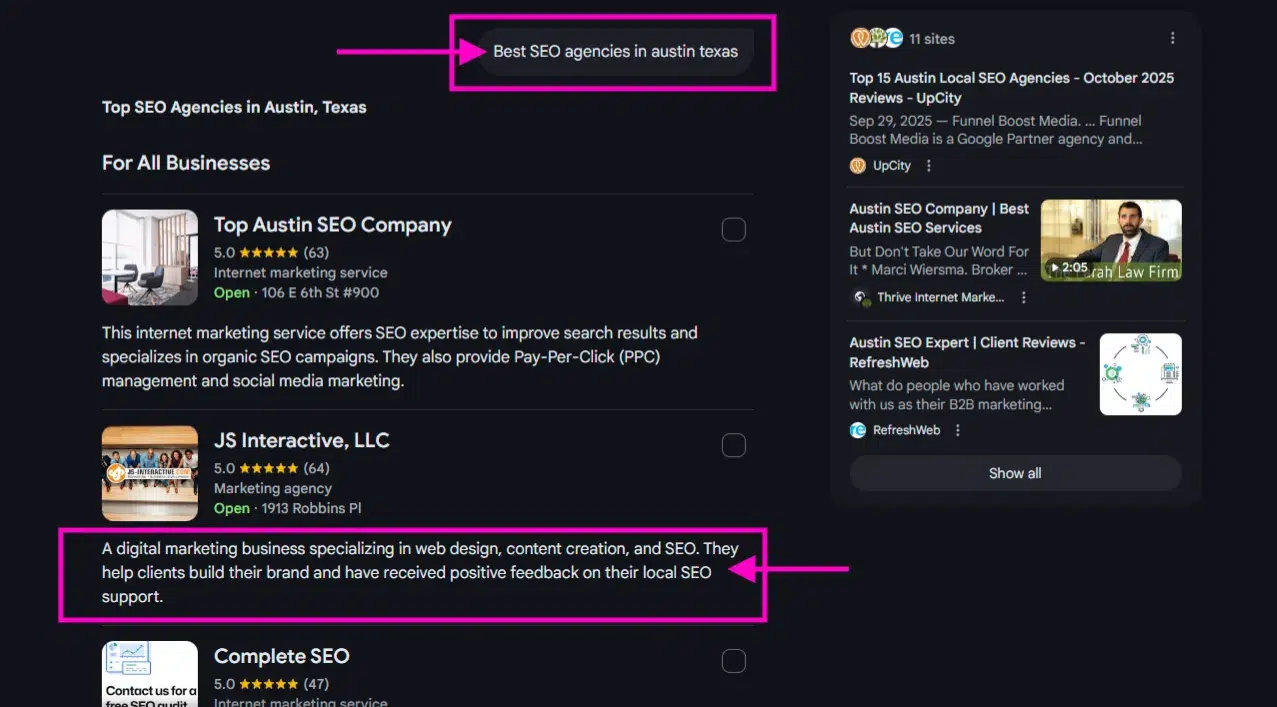Tick the checkbox for Top Austin SEO Company
Screen dimensions: 1277x707
tap(733, 230)
